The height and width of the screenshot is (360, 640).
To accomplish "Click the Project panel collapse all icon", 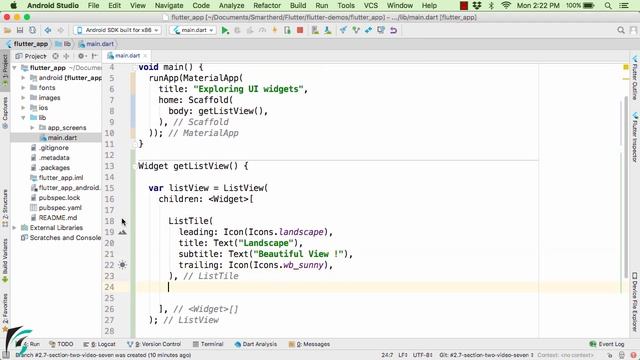I will [66, 56].
